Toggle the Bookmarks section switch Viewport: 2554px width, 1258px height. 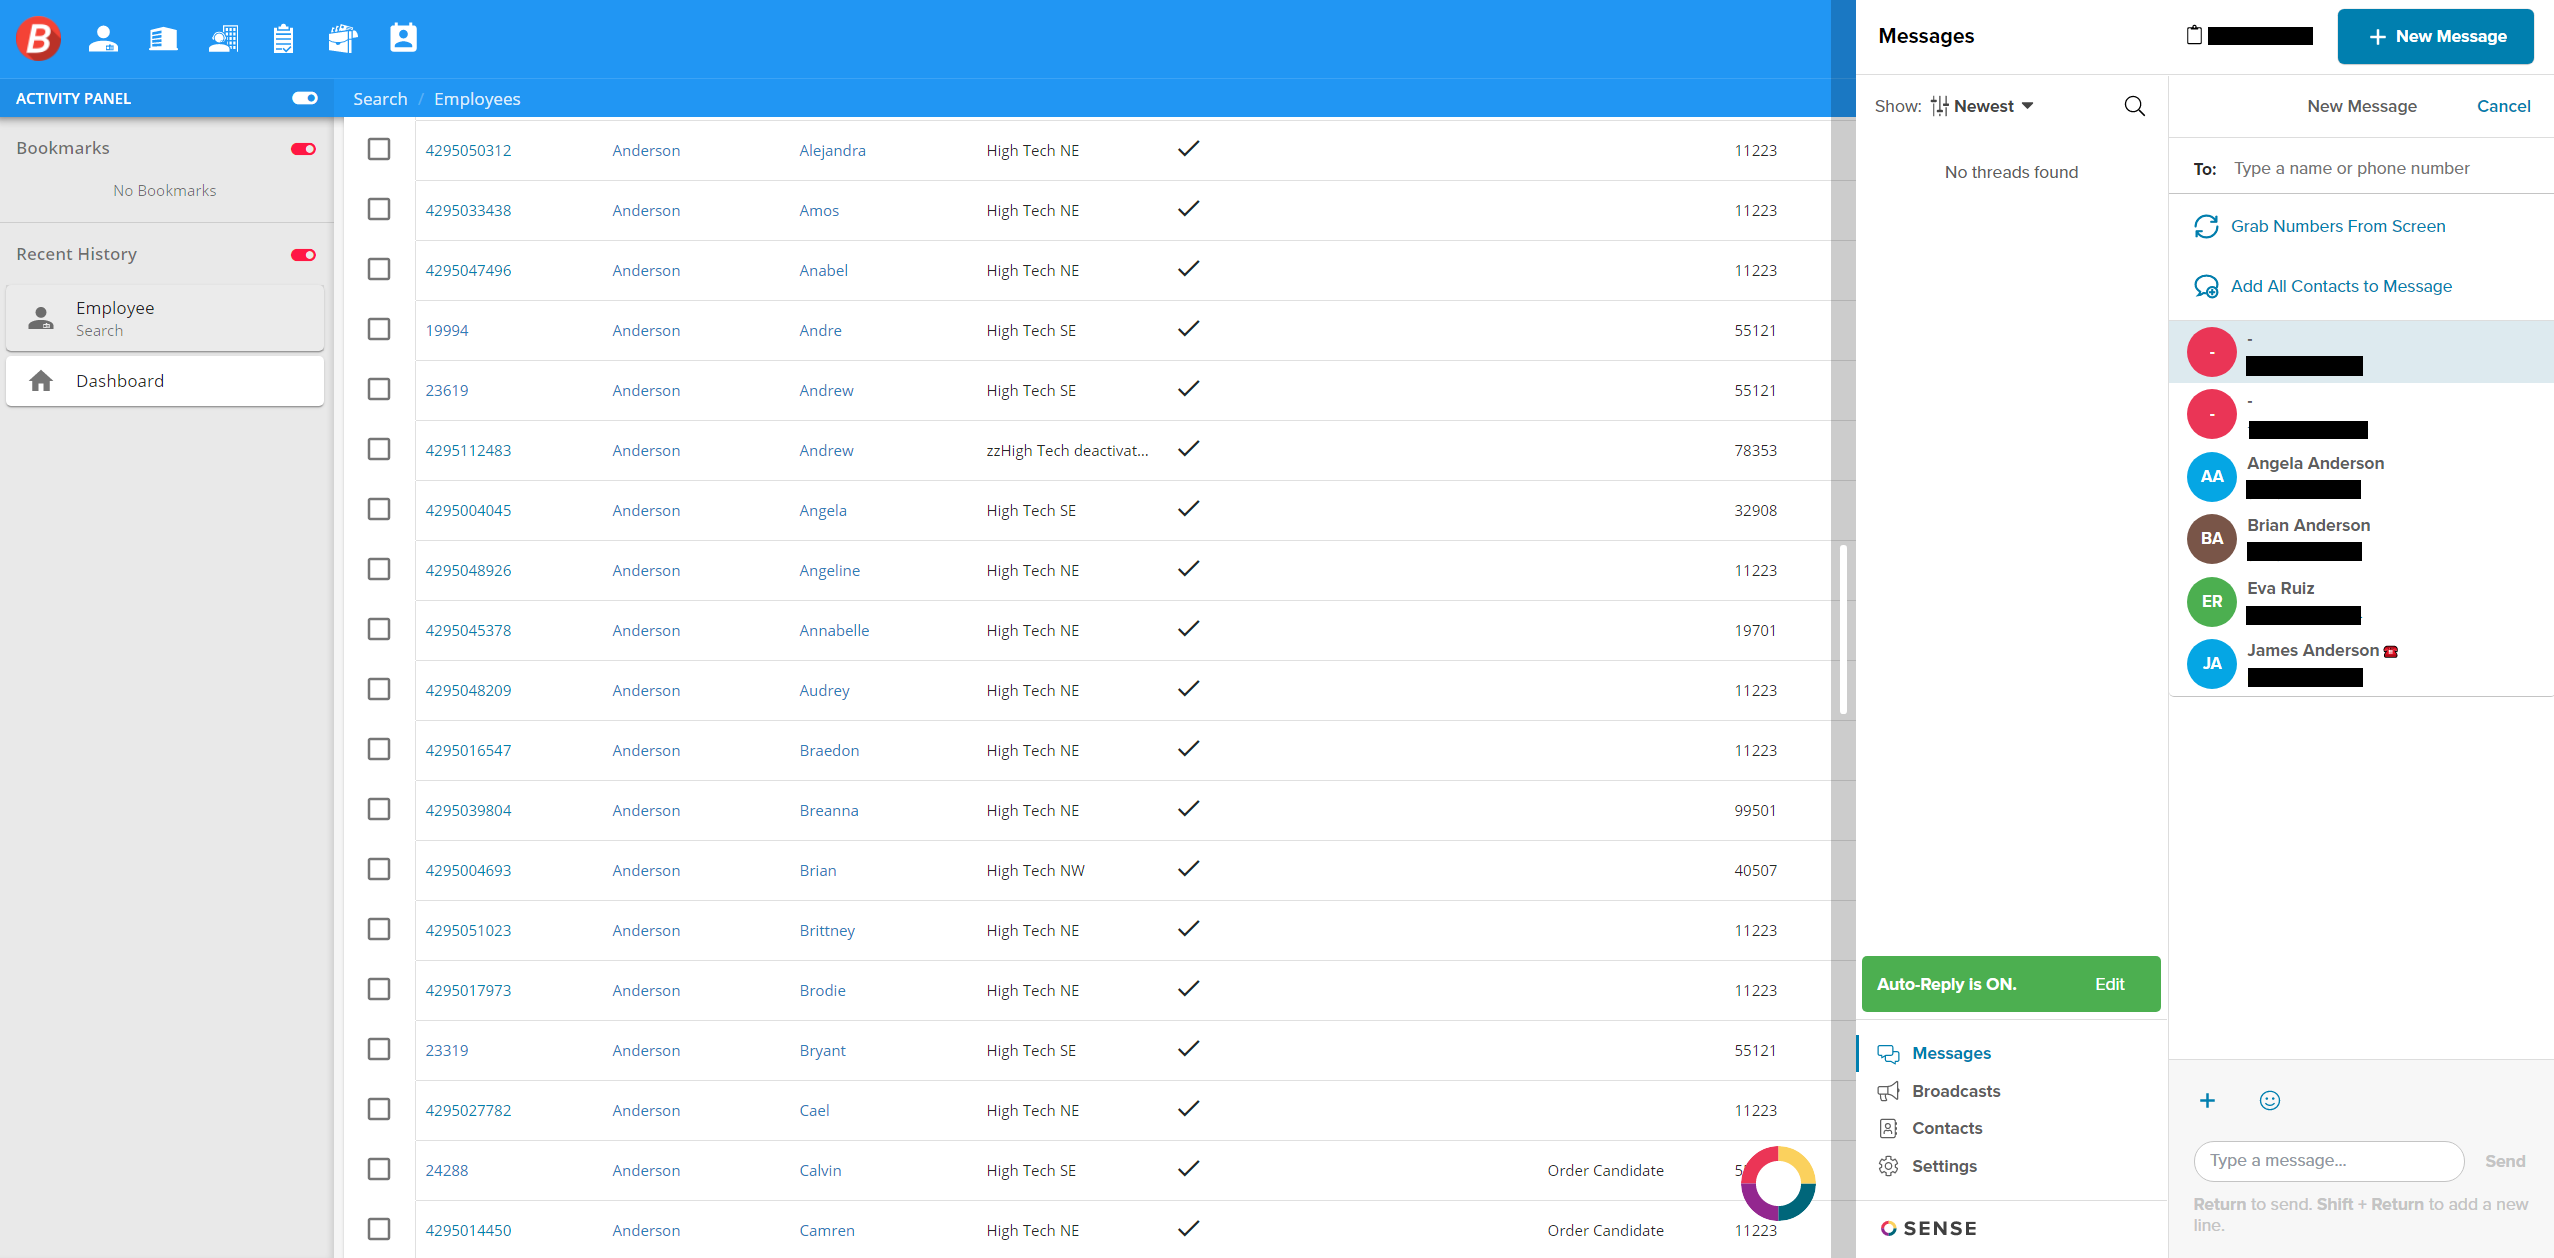coord(303,149)
